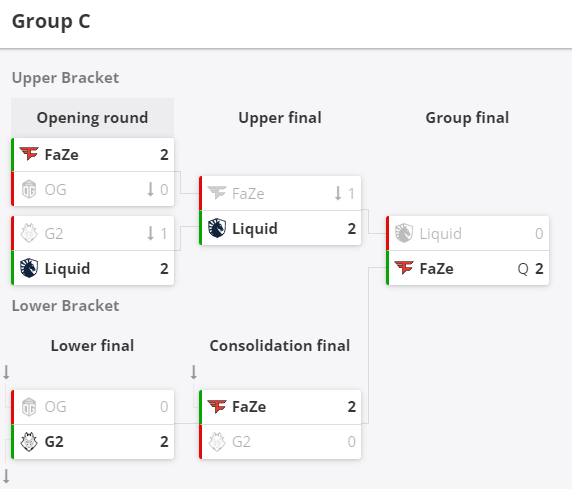Click down arrow above lower final match
The image size is (572, 489).
click(6, 372)
